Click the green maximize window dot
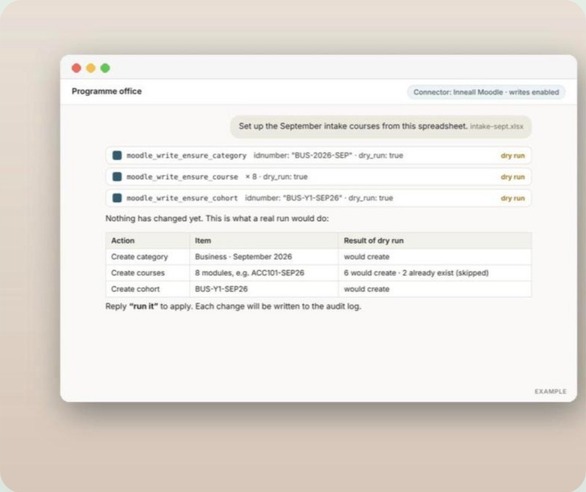The width and height of the screenshot is (586, 492). tap(105, 68)
